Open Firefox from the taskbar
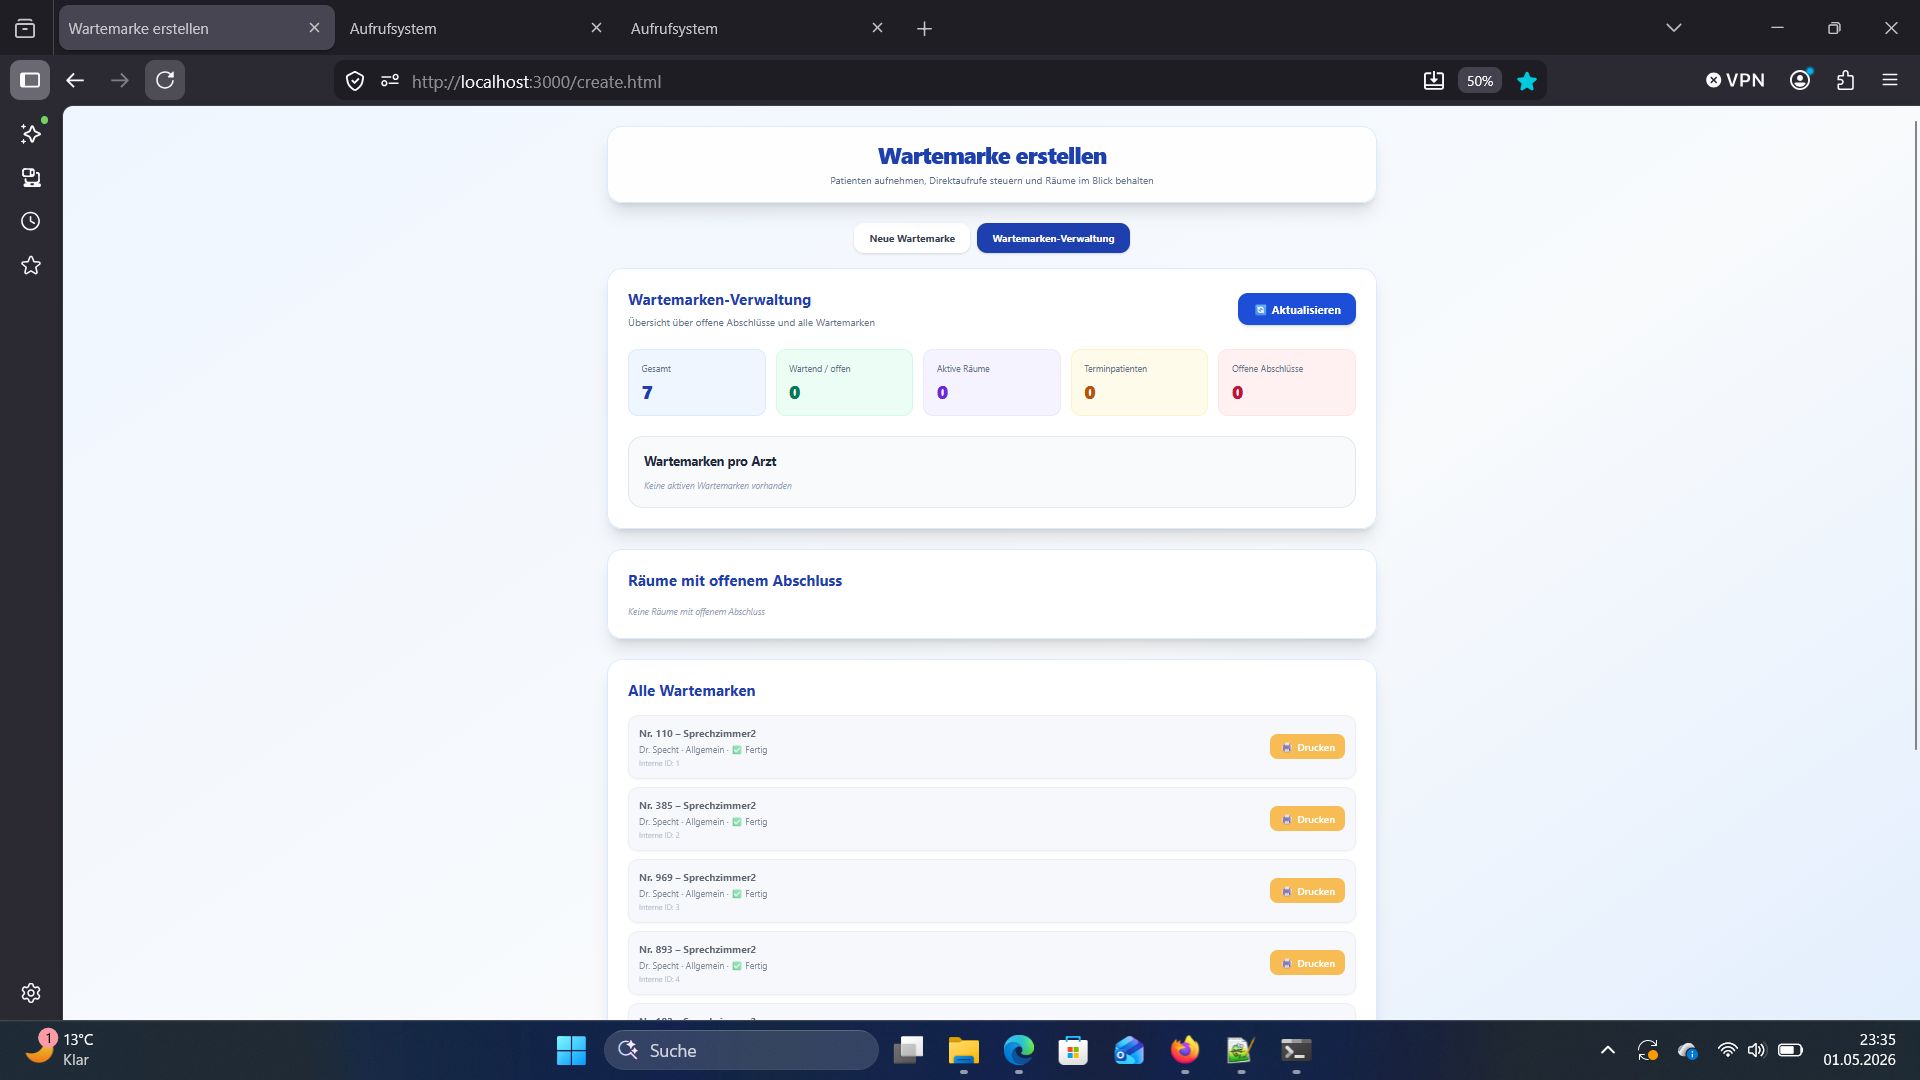 (x=1185, y=1050)
